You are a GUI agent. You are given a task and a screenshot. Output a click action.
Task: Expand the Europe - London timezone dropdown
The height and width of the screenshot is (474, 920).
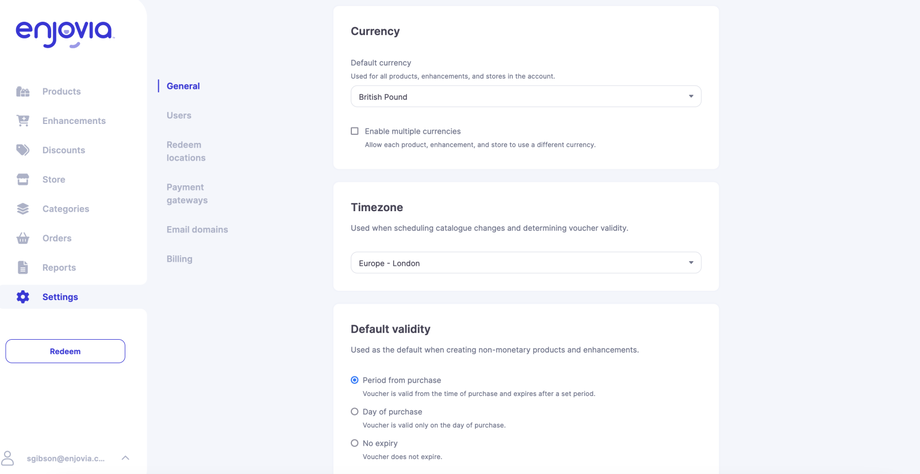525,263
